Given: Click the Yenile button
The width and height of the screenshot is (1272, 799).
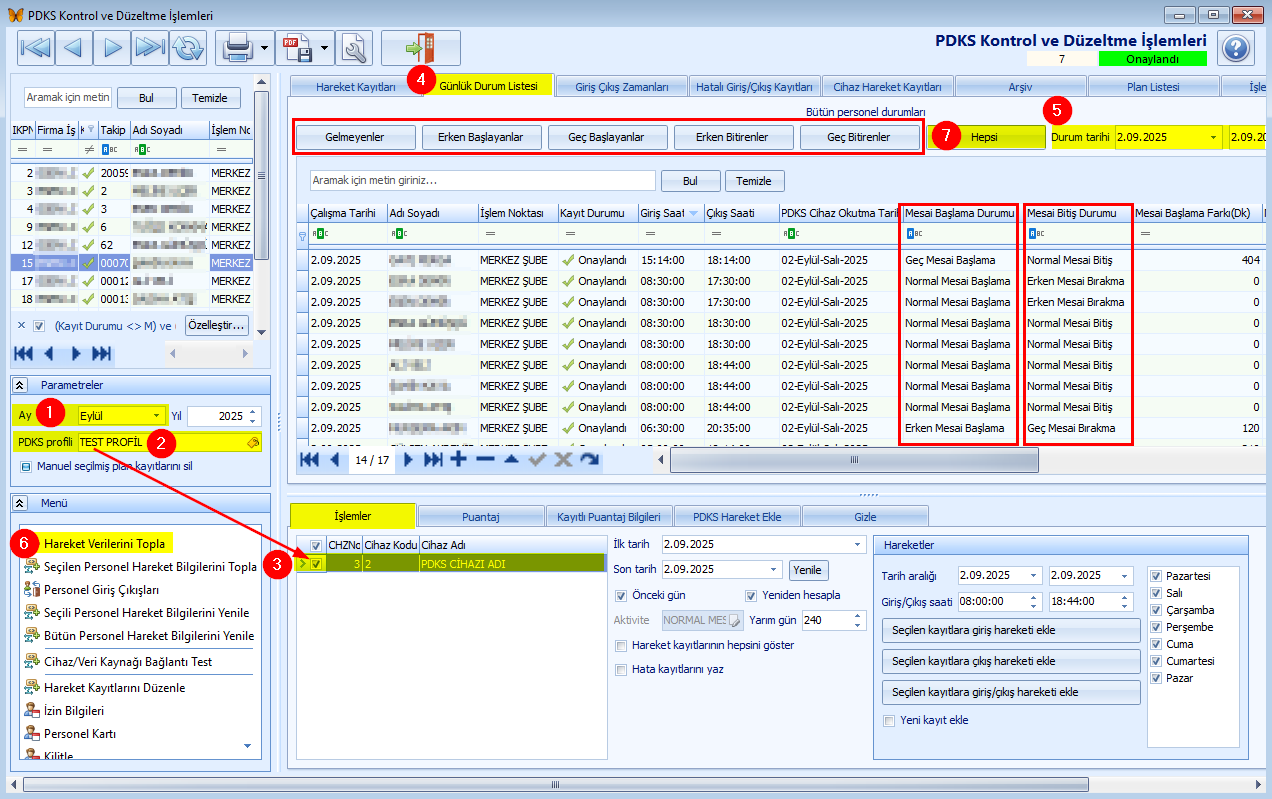Looking at the screenshot, I should 806,569.
